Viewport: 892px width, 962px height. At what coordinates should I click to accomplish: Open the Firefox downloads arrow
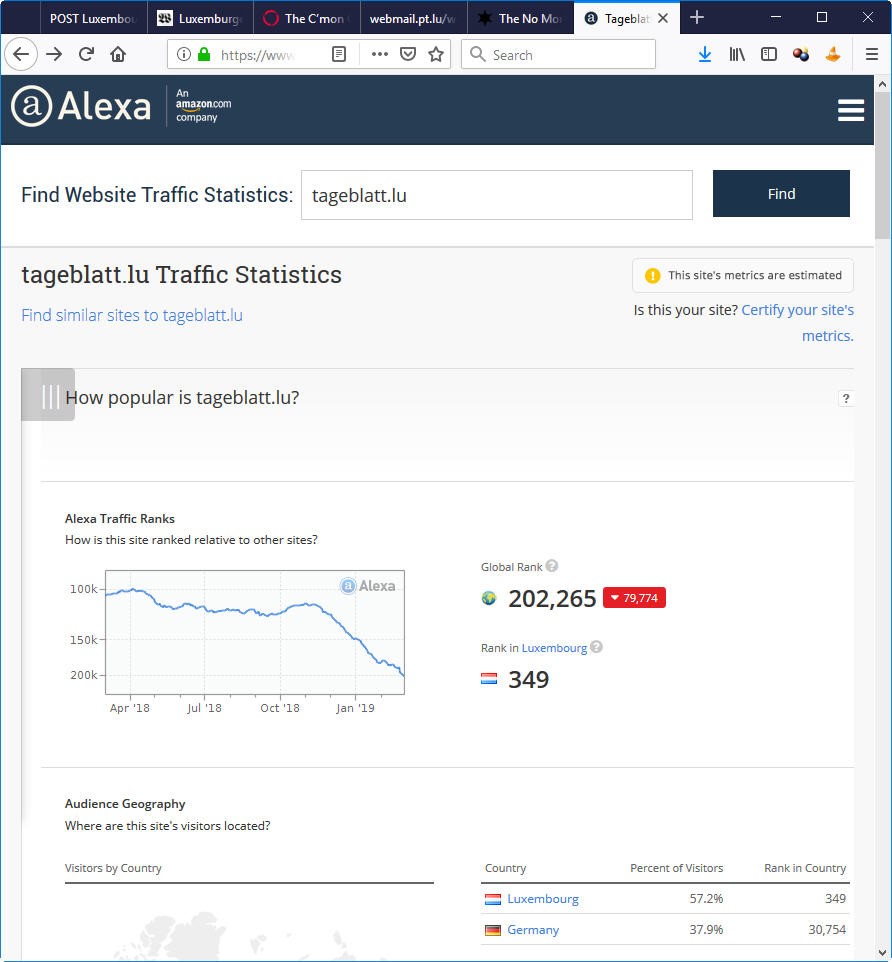pos(705,55)
